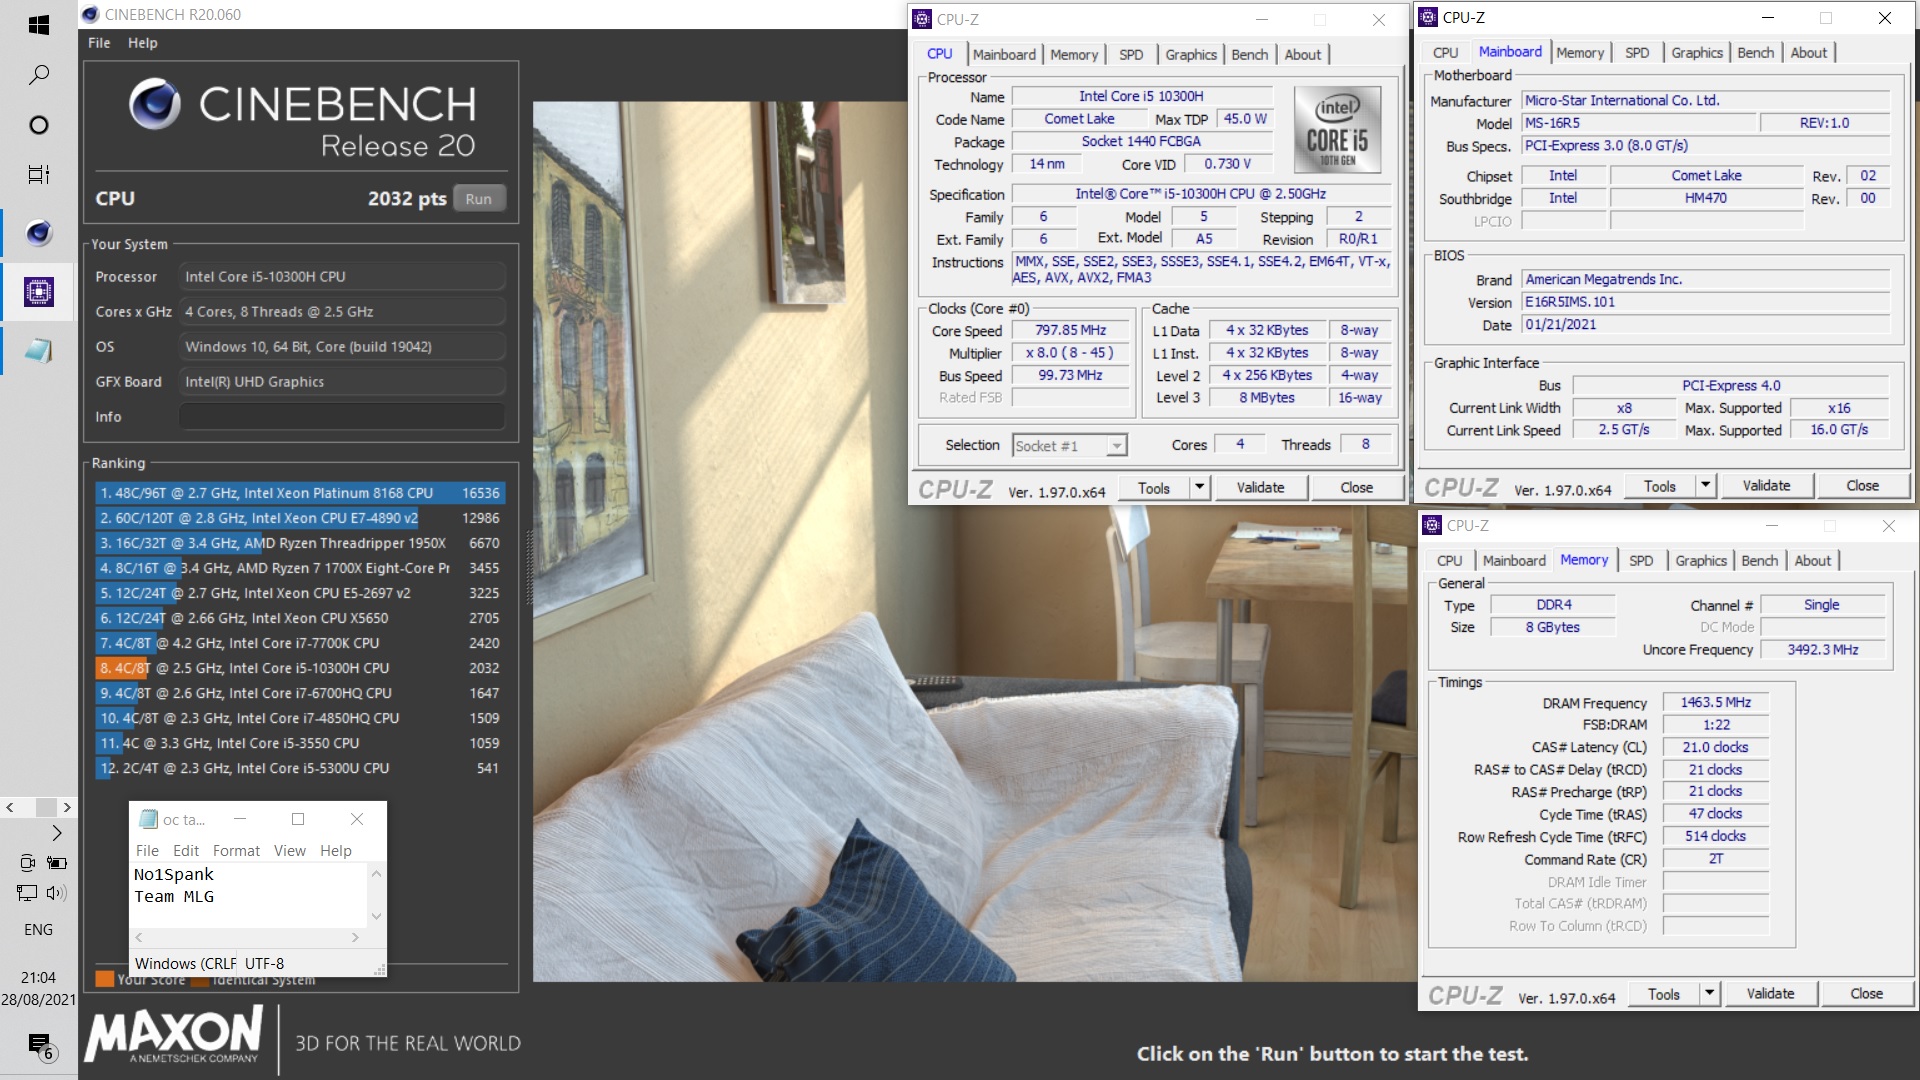The image size is (1920, 1080).
Task: Switch to SPD tab in the CPU-tab window
Action: coord(1131,55)
